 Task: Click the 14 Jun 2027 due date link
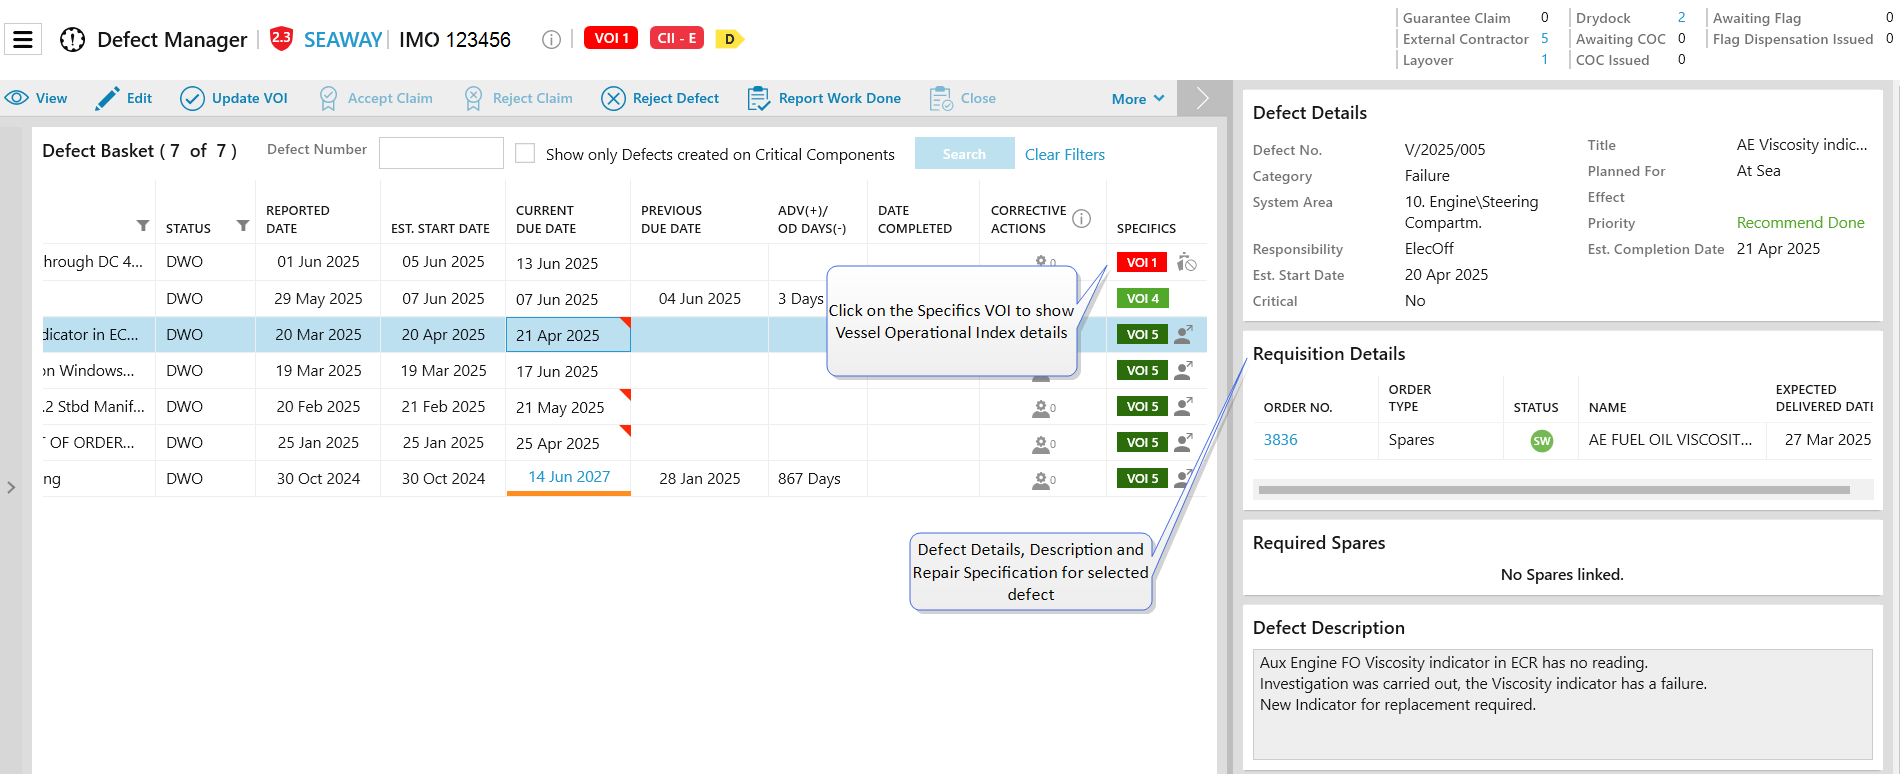(569, 477)
